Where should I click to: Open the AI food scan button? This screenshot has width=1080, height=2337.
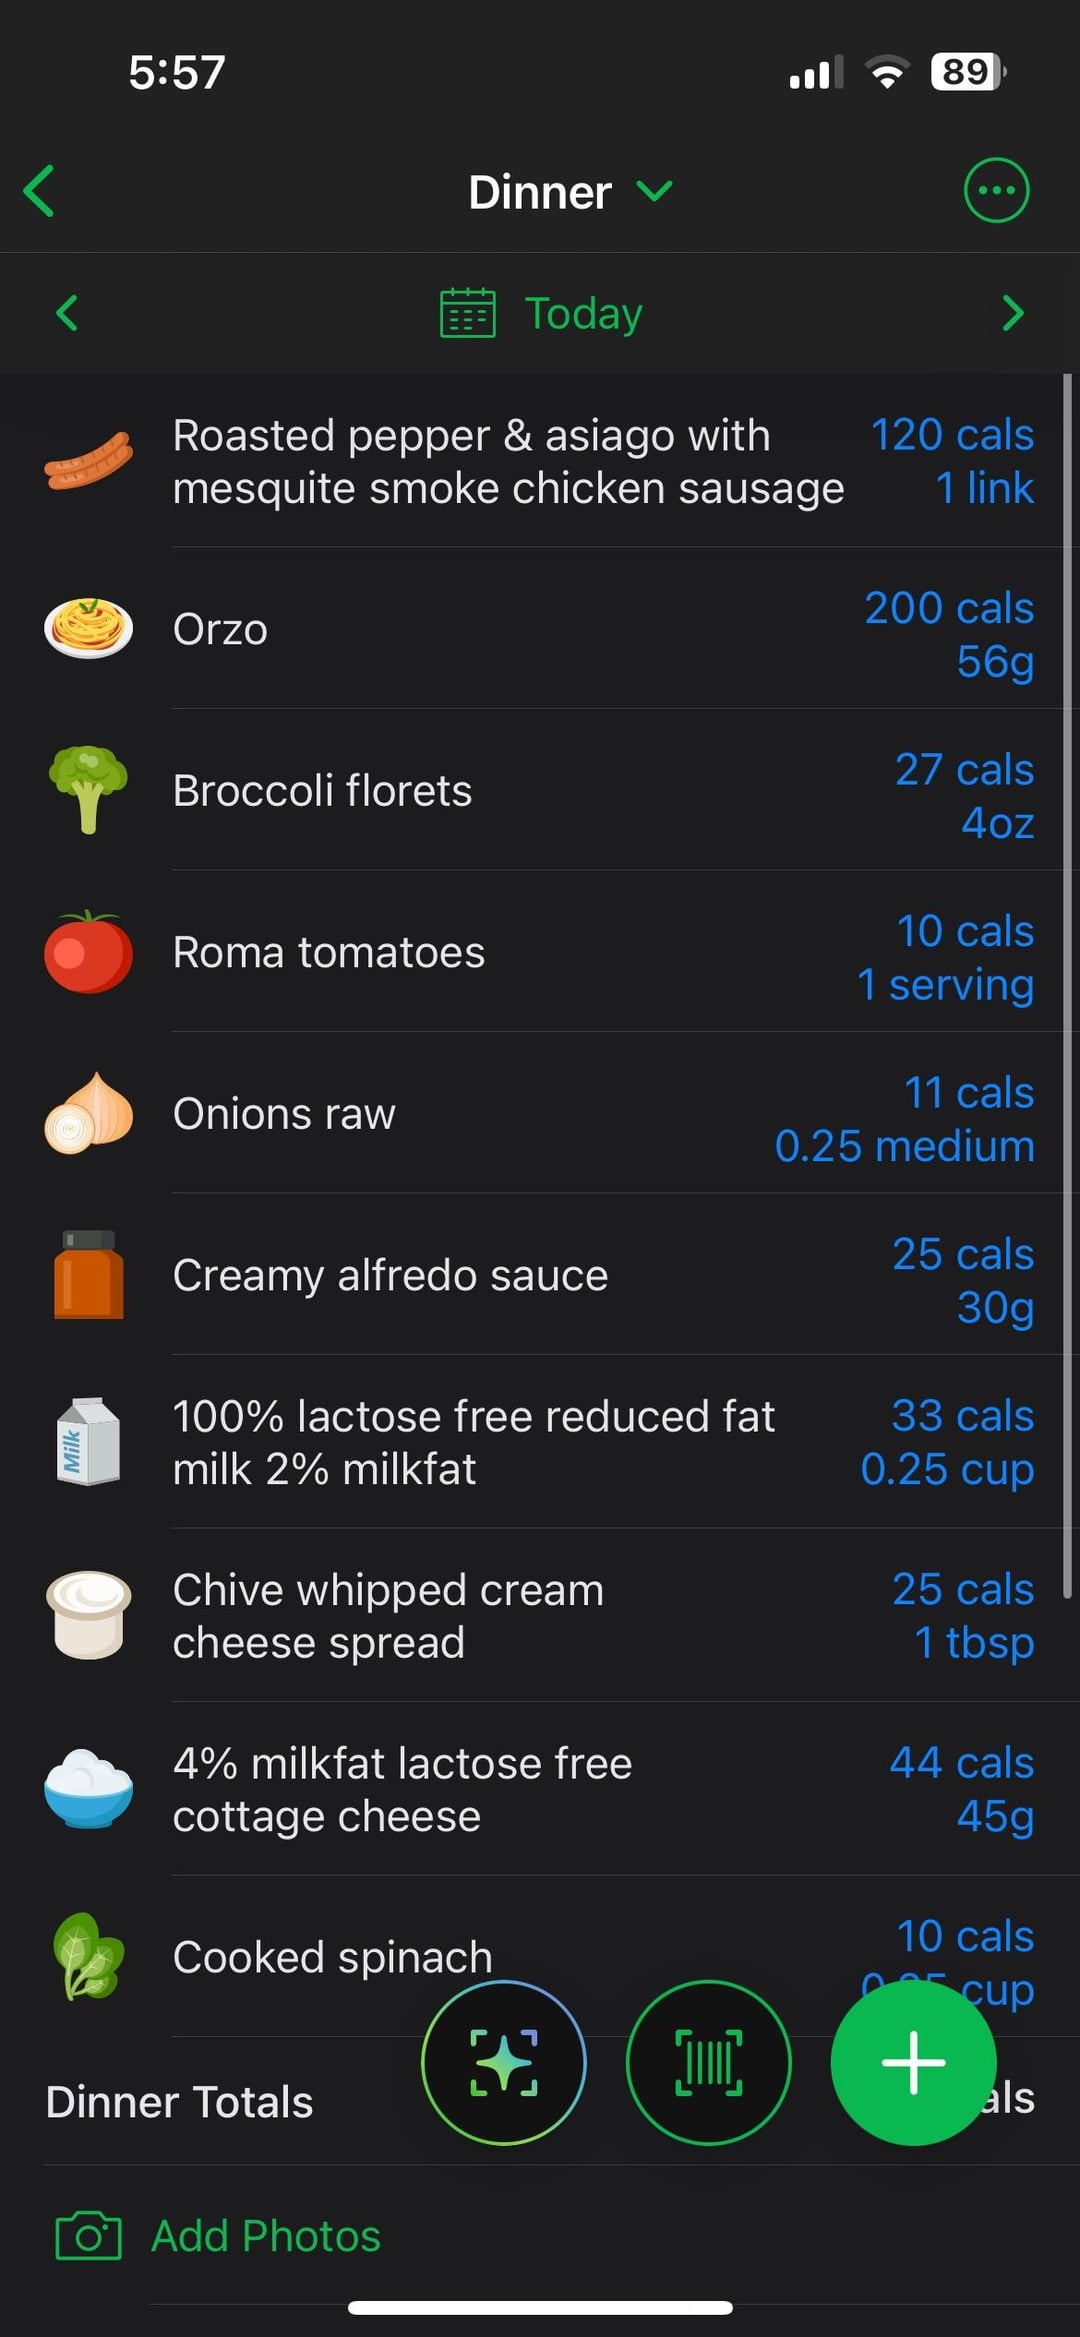pyautogui.click(x=504, y=2062)
